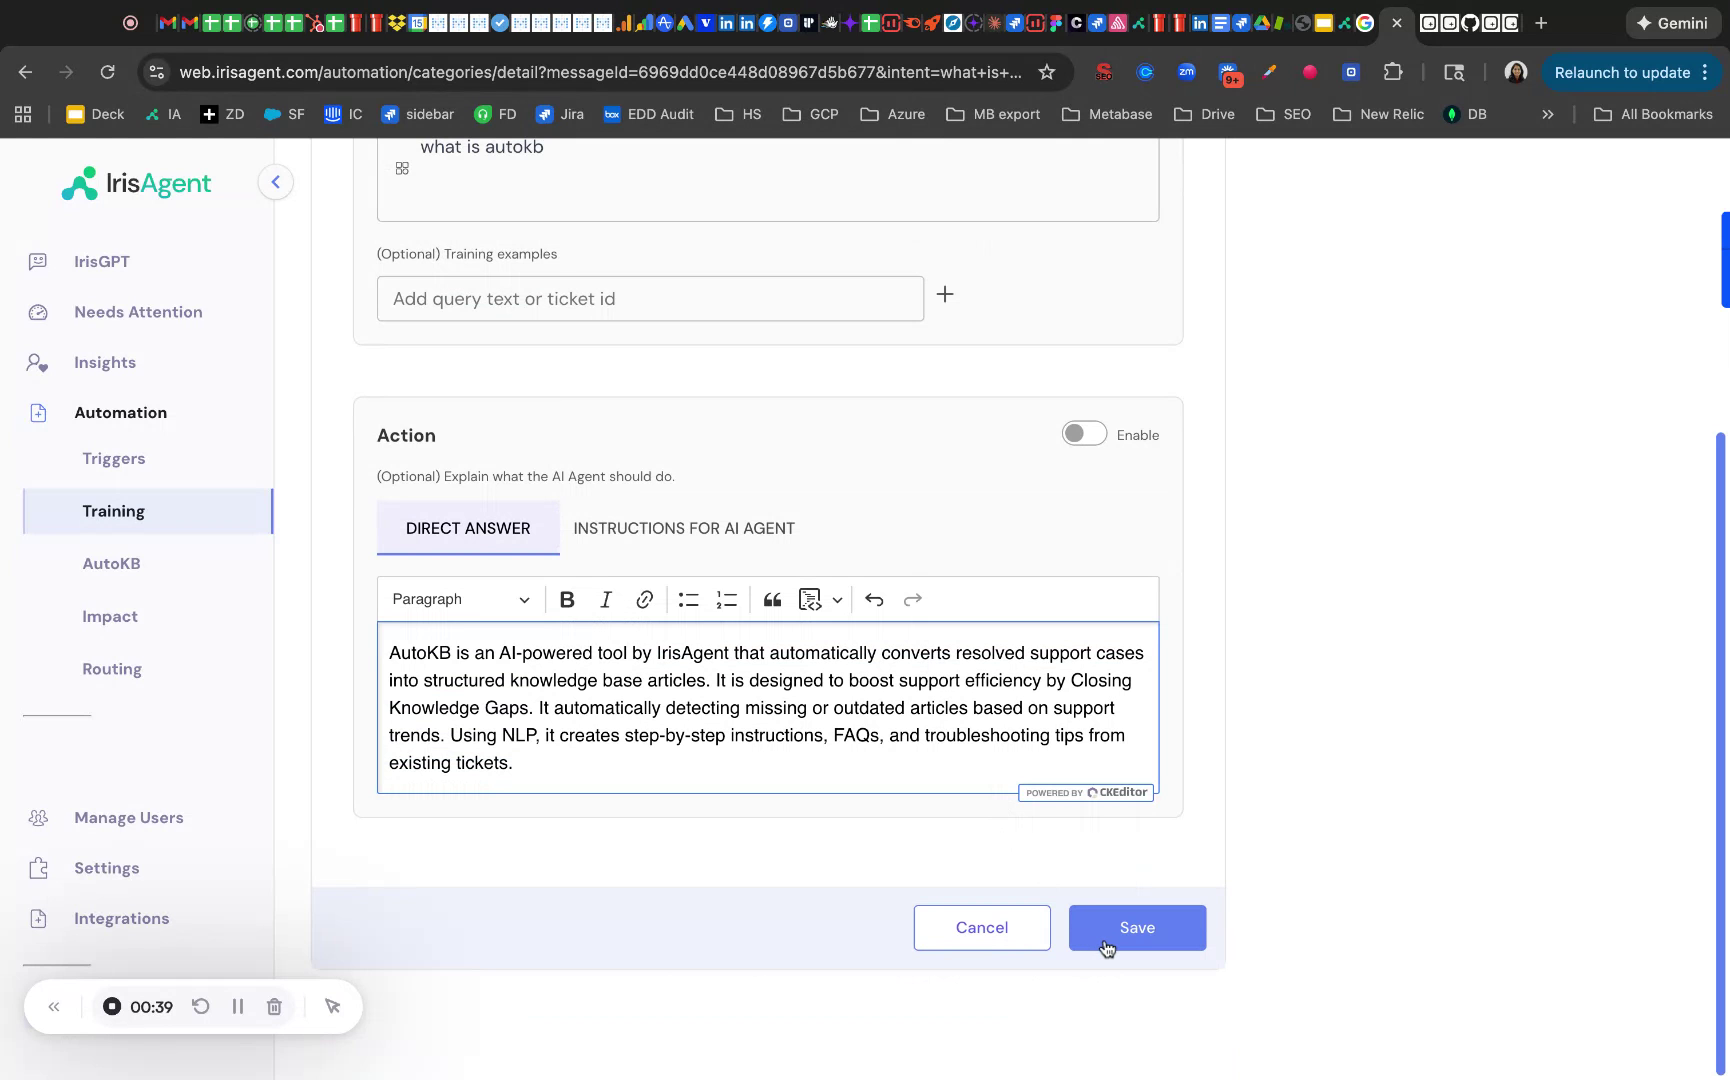Image resolution: width=1730 pixels, height=1080 pixels.
Task: Open the Impact submenu item
Action: [x=110, y=616]
